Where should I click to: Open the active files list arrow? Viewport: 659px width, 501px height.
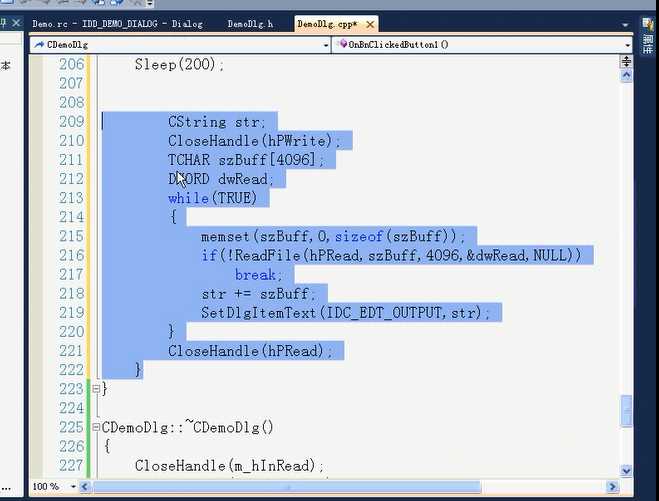[625, 25]
